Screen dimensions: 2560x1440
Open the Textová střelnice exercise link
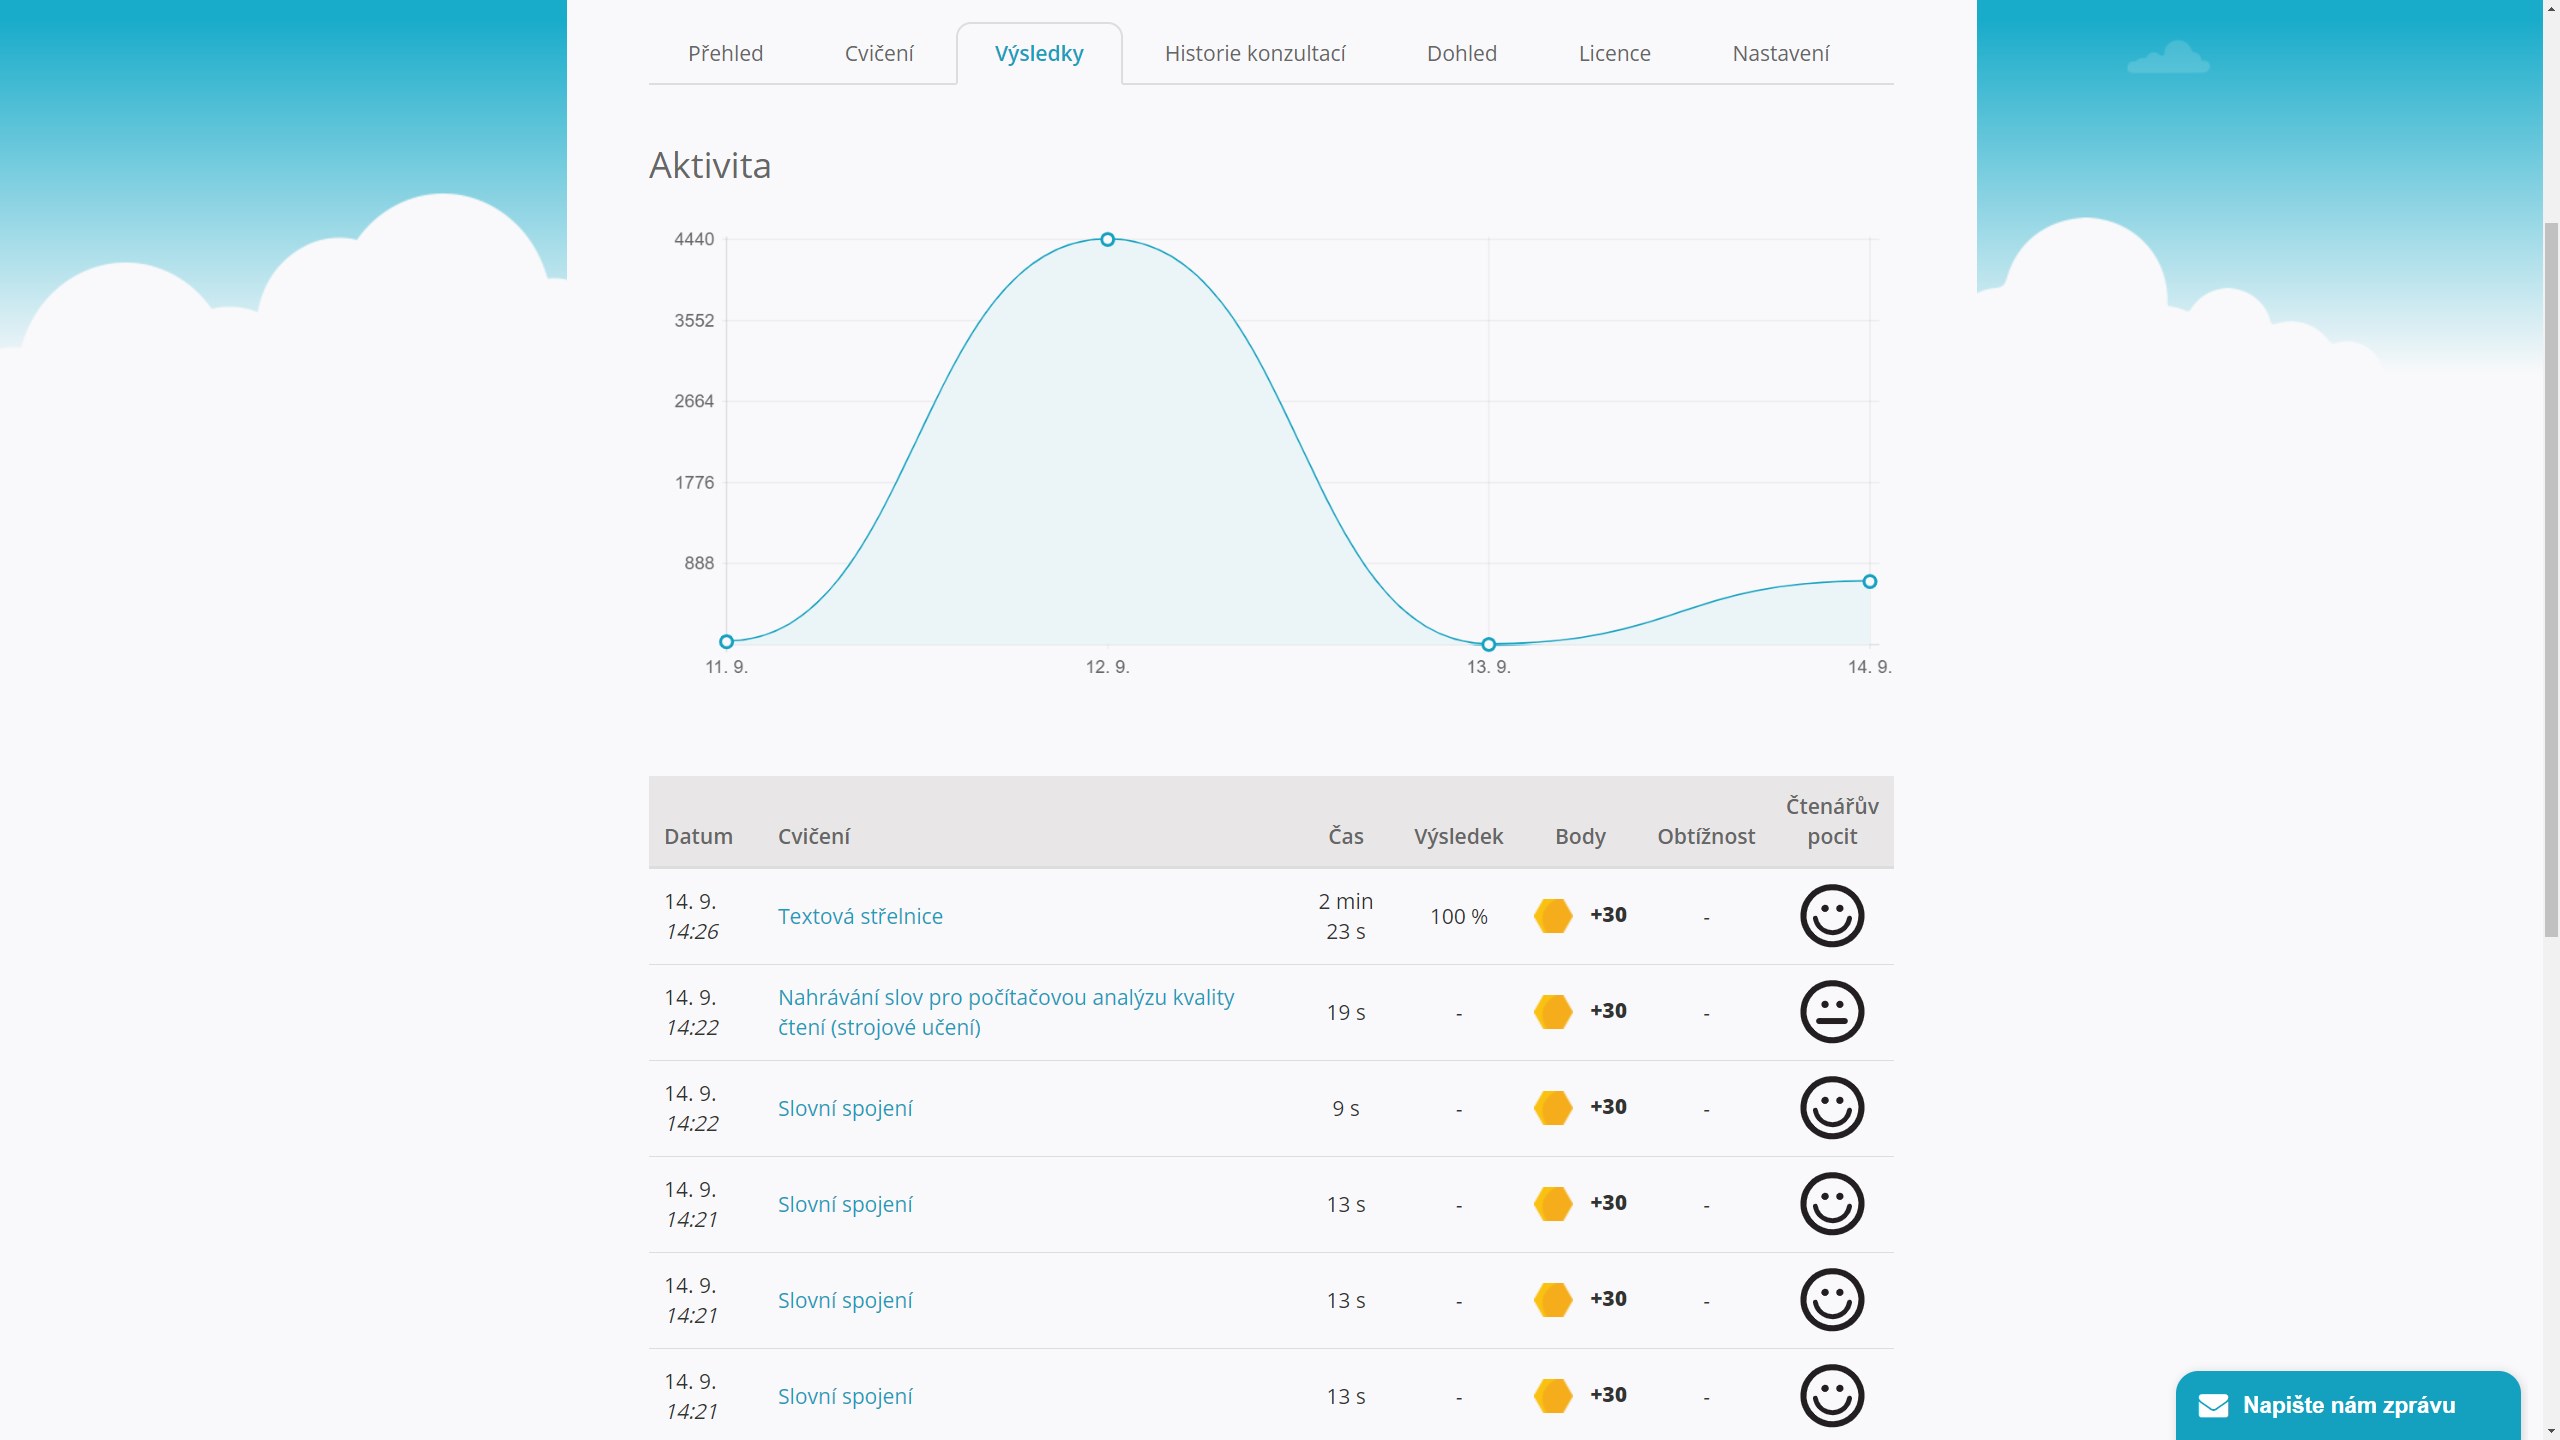tap(860, 916)
